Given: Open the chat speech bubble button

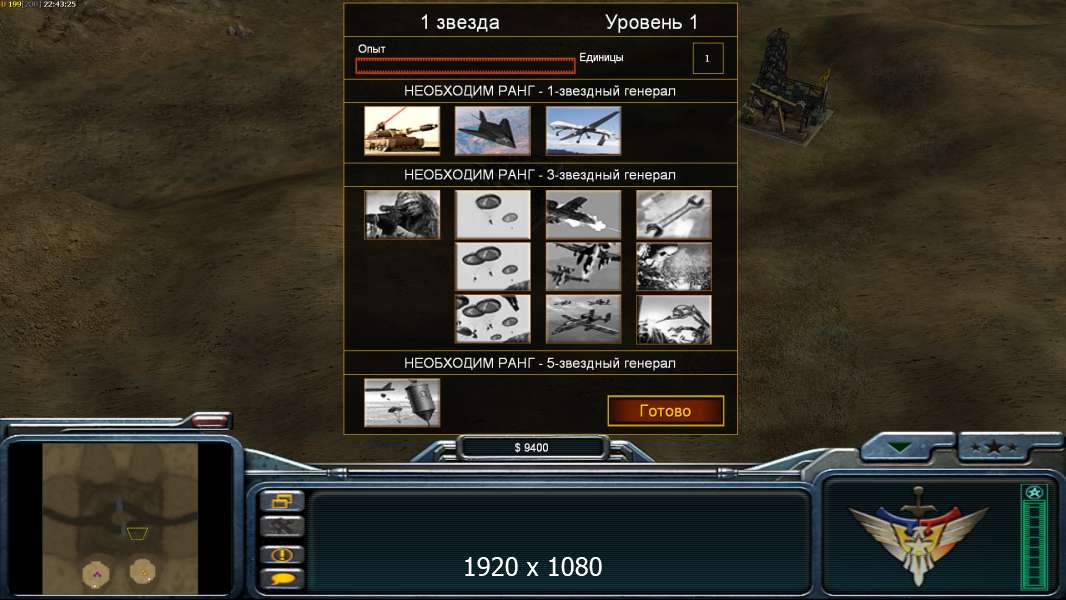Looking at the screenshot, I should coord(282,579).
